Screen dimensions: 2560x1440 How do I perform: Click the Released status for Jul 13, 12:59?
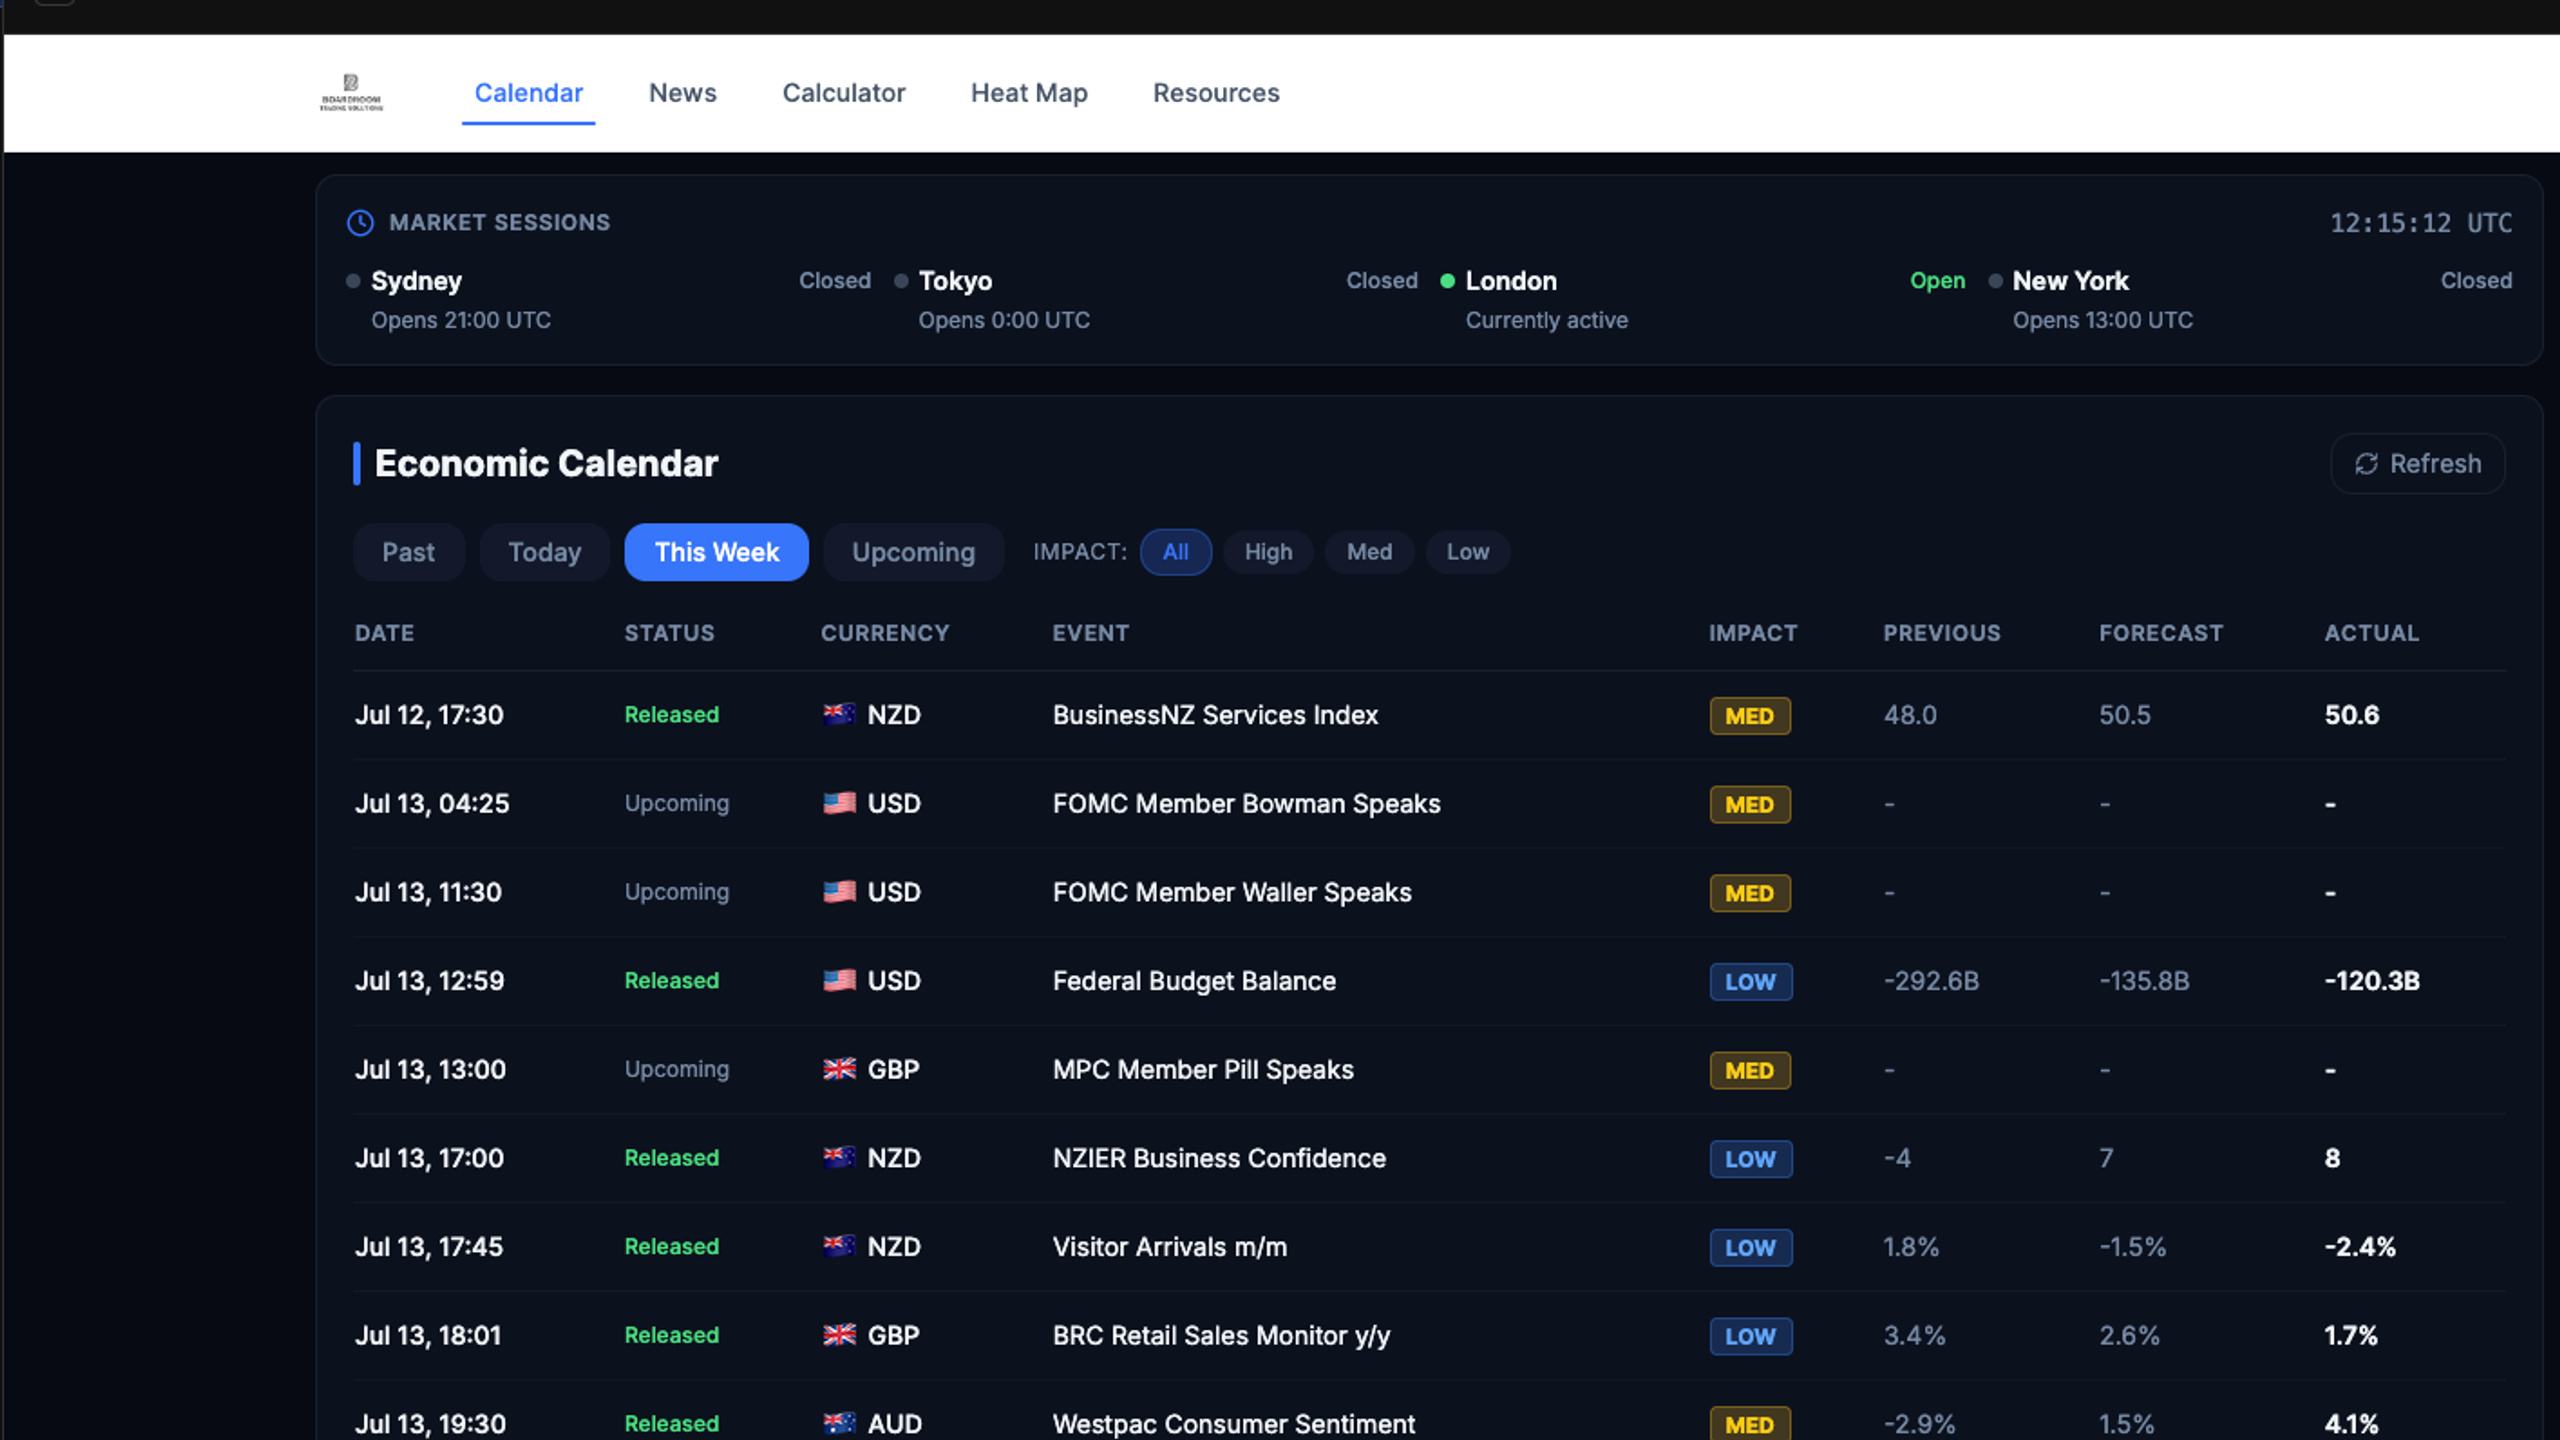click(671, 981)
